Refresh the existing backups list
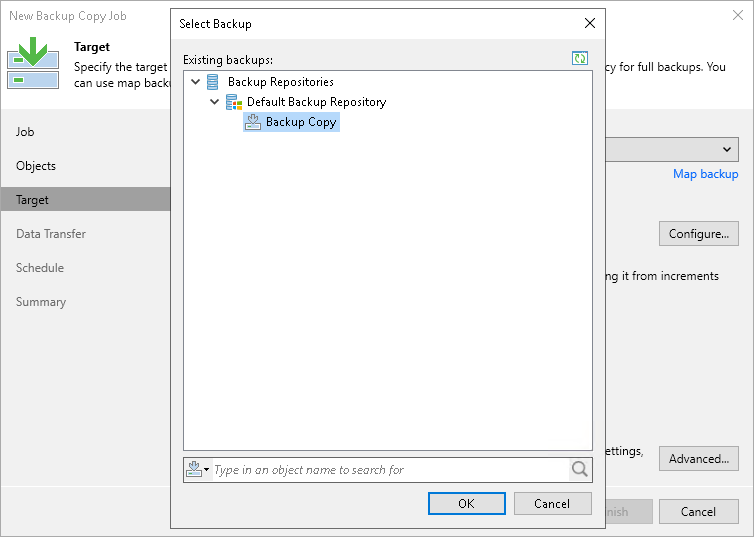This screenshot has width=754, height=537. point(579,58)
